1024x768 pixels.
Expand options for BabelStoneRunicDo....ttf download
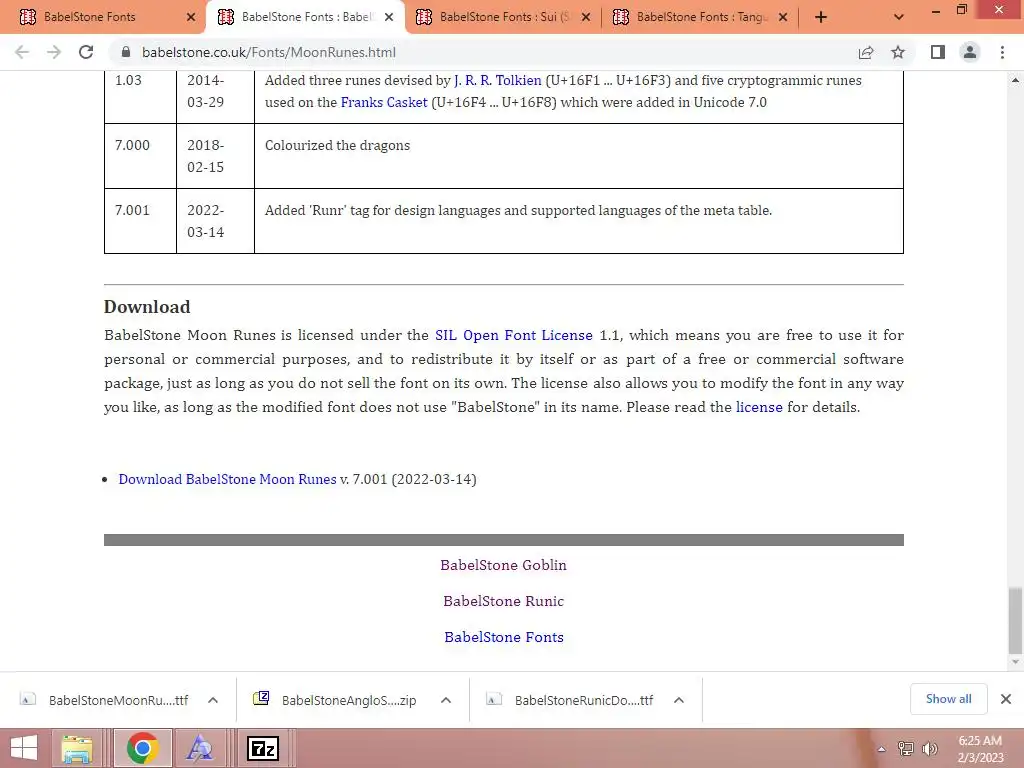pyautogui.click(x=679, y=700)
